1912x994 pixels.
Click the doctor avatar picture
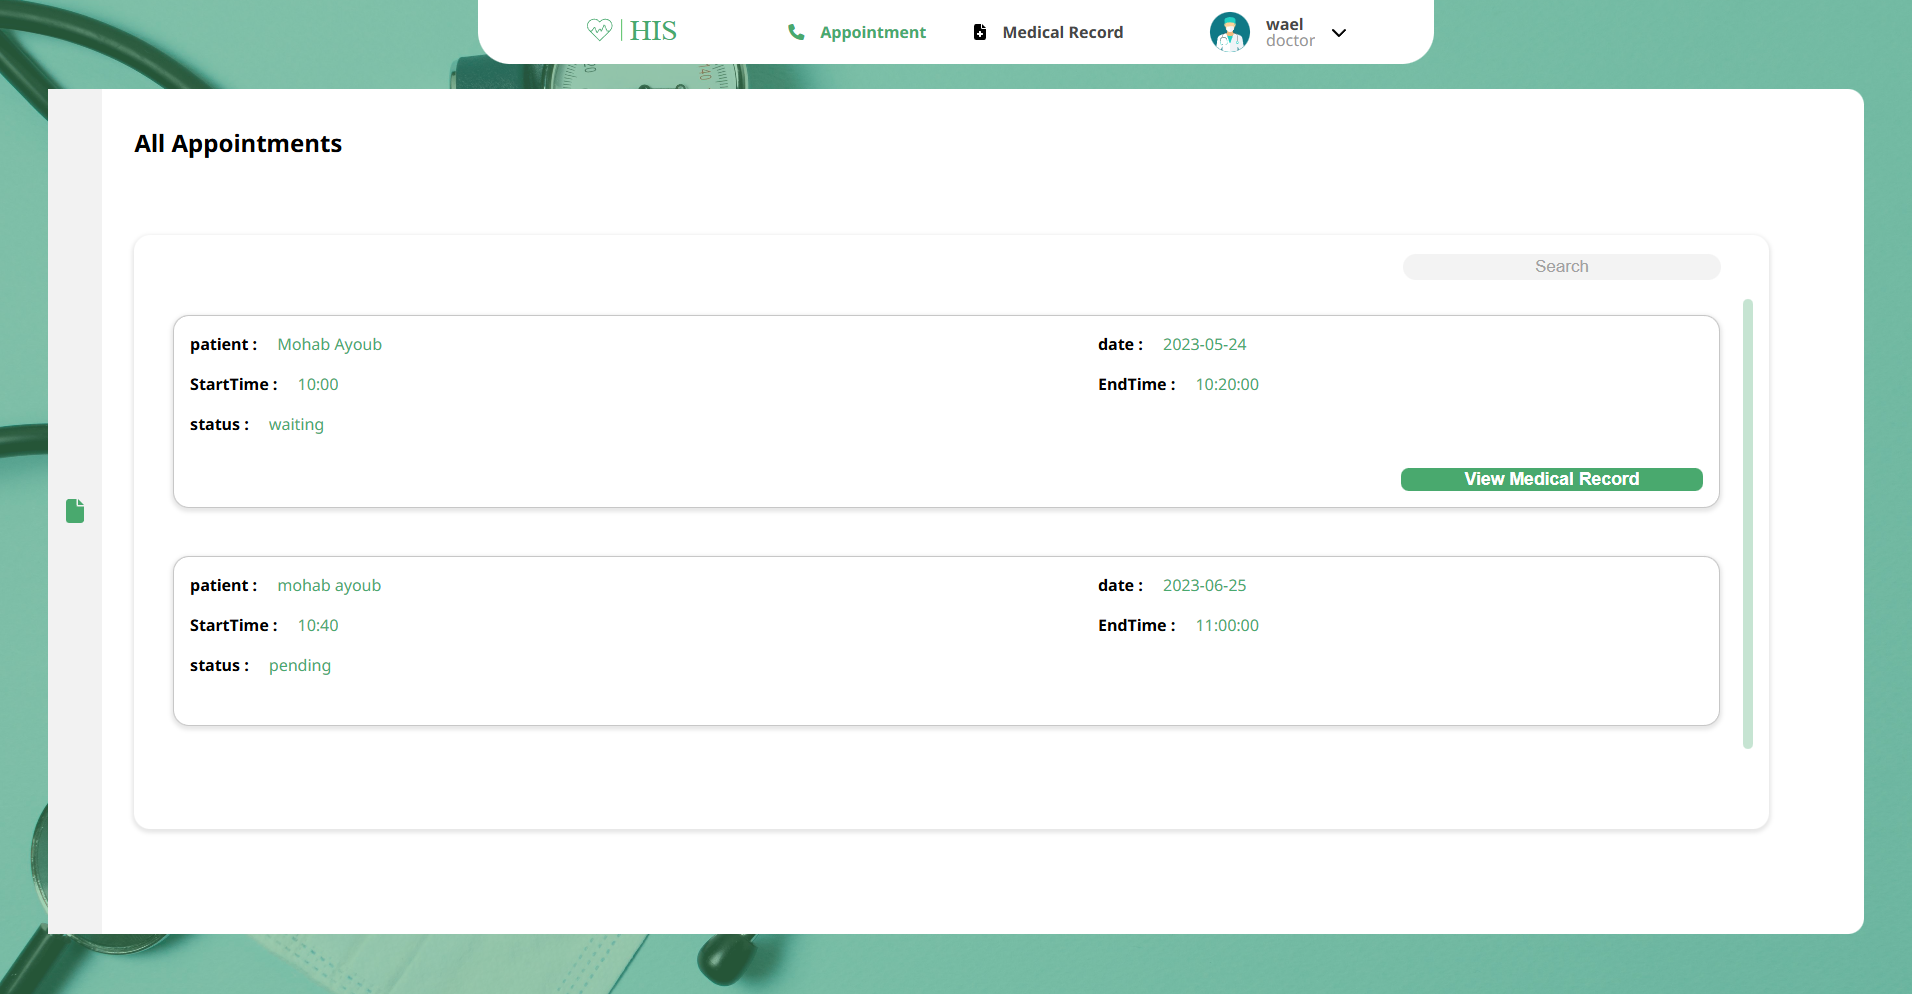click(1229, 31)
